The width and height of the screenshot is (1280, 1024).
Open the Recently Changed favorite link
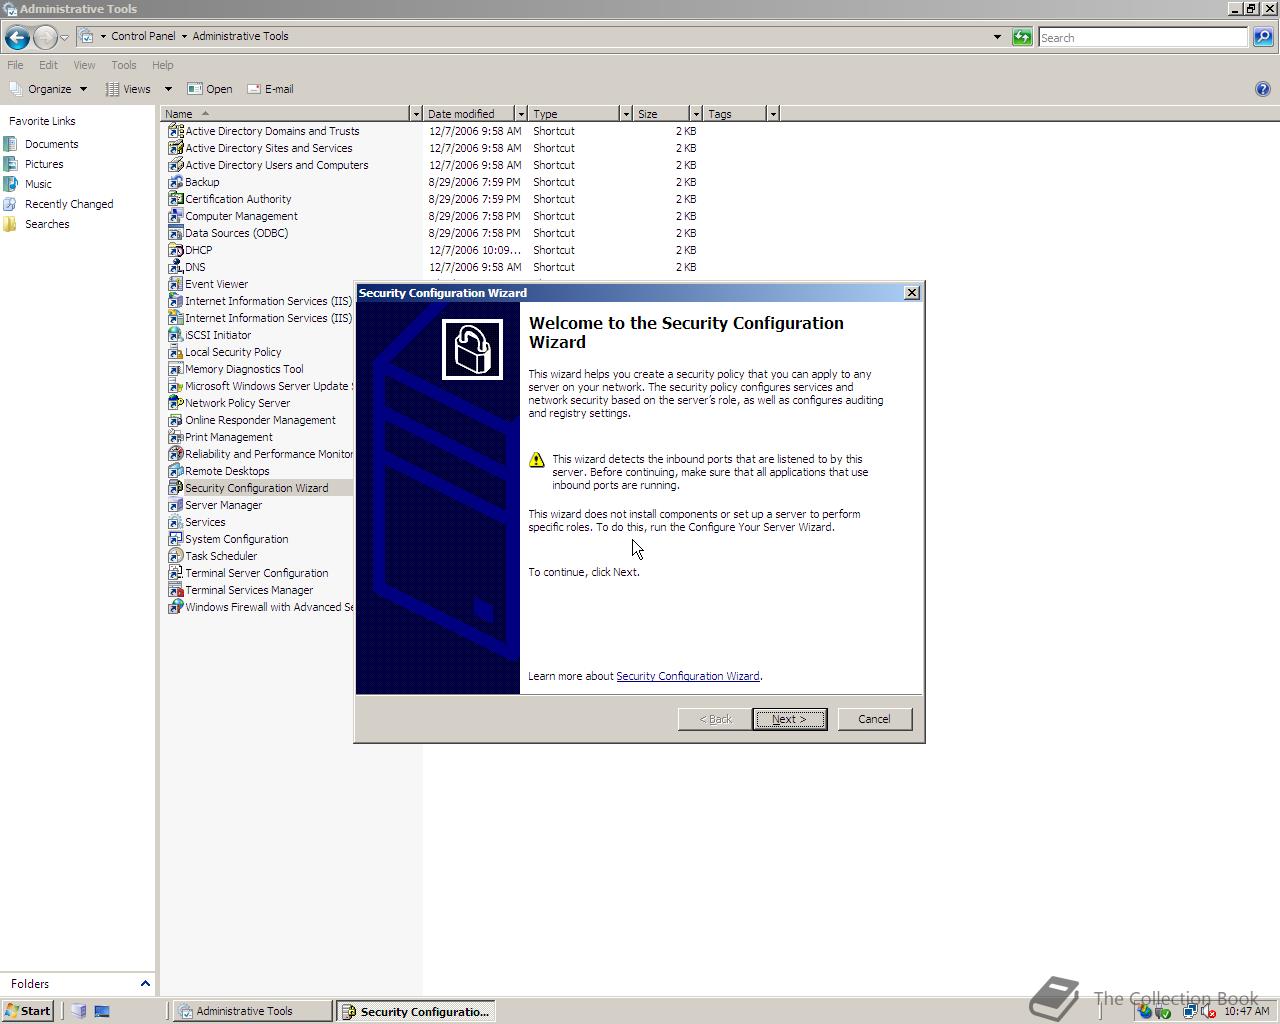coord(69,204)
